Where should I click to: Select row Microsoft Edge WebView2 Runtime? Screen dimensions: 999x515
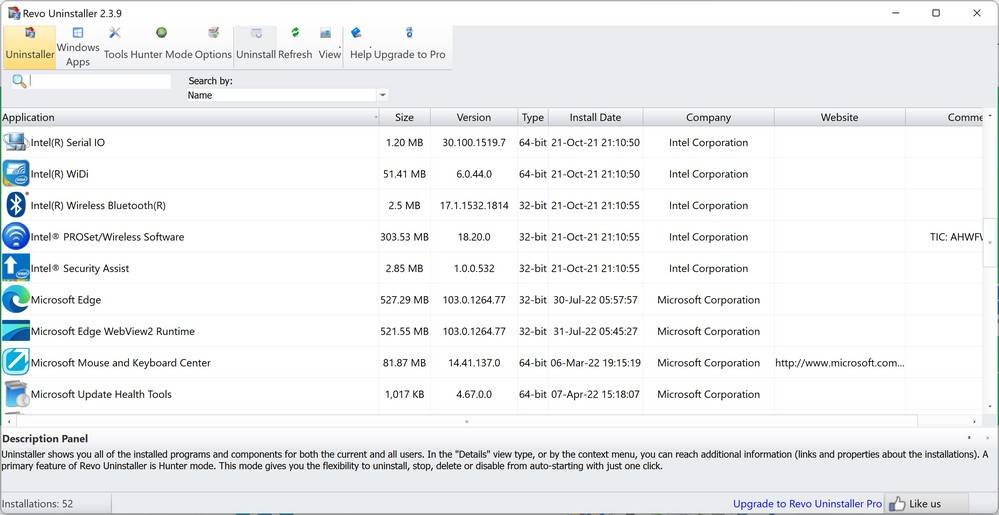pyautogui.click(x=492, y=331)
